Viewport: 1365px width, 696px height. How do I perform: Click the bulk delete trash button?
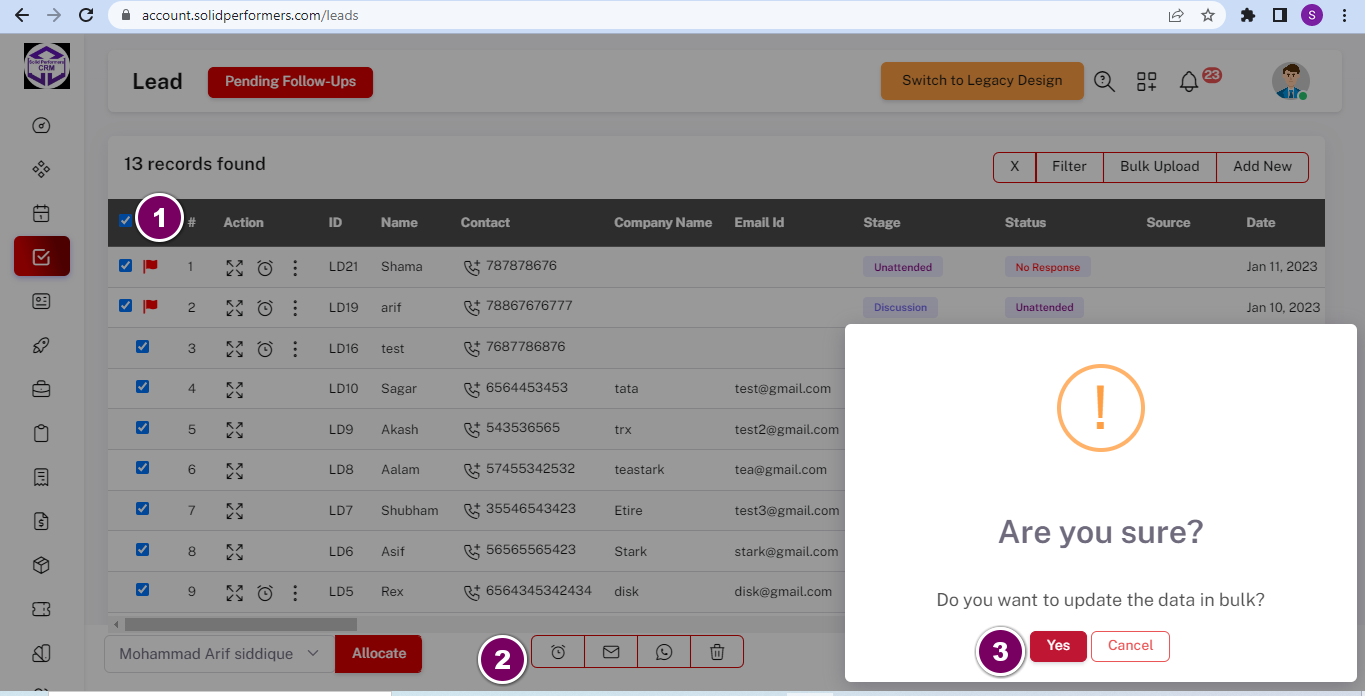(x=717, y=652)
